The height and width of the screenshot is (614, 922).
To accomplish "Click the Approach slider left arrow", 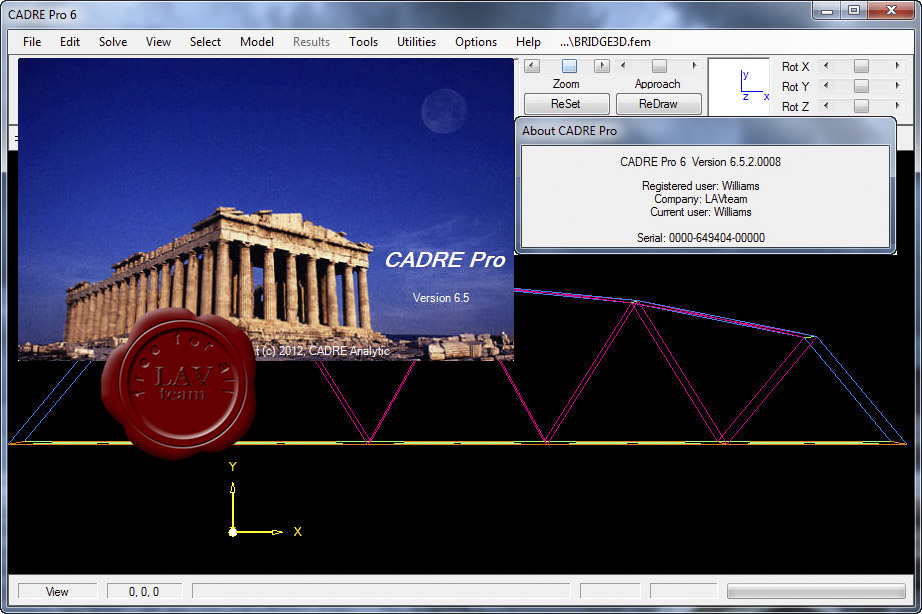I will tap(623, 66).
